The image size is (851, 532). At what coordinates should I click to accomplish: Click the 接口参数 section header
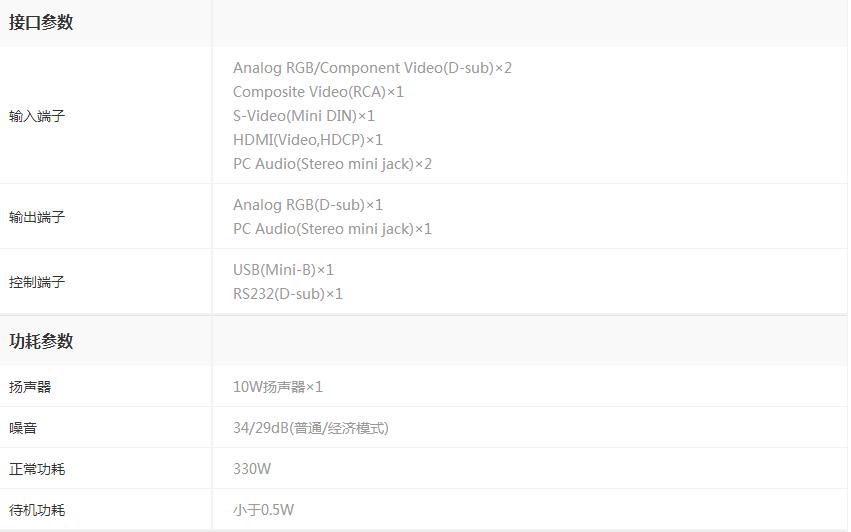pyautogui.click(x=41, y=23)
